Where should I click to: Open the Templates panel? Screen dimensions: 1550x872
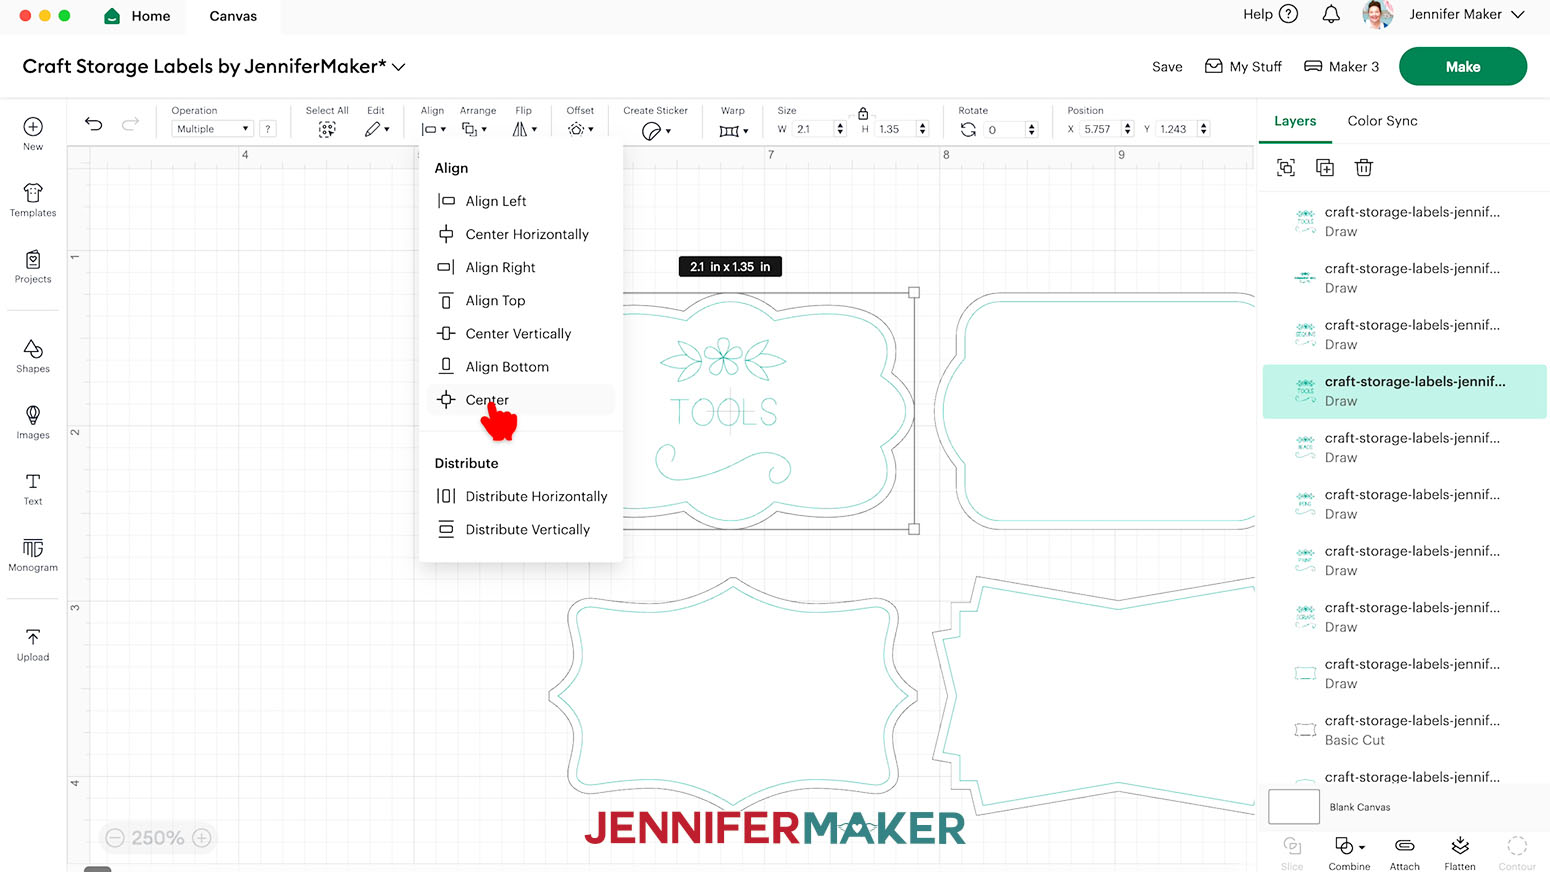(x=33, y=200)
